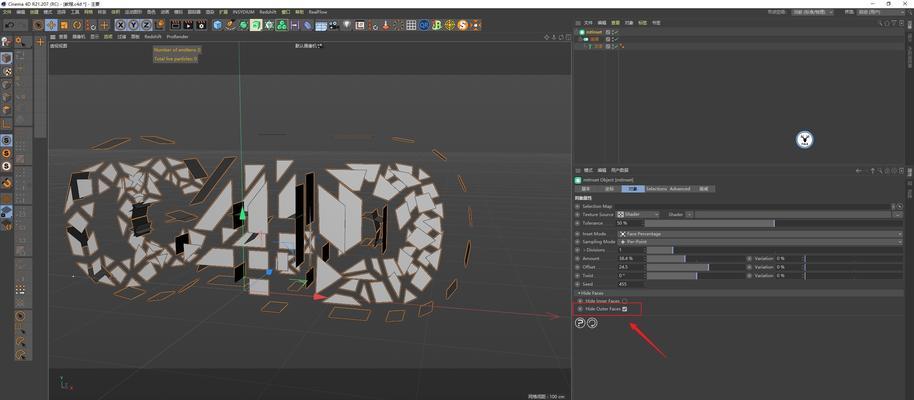
Task: Click the Amount slider
Action: (x=695, y=258)
